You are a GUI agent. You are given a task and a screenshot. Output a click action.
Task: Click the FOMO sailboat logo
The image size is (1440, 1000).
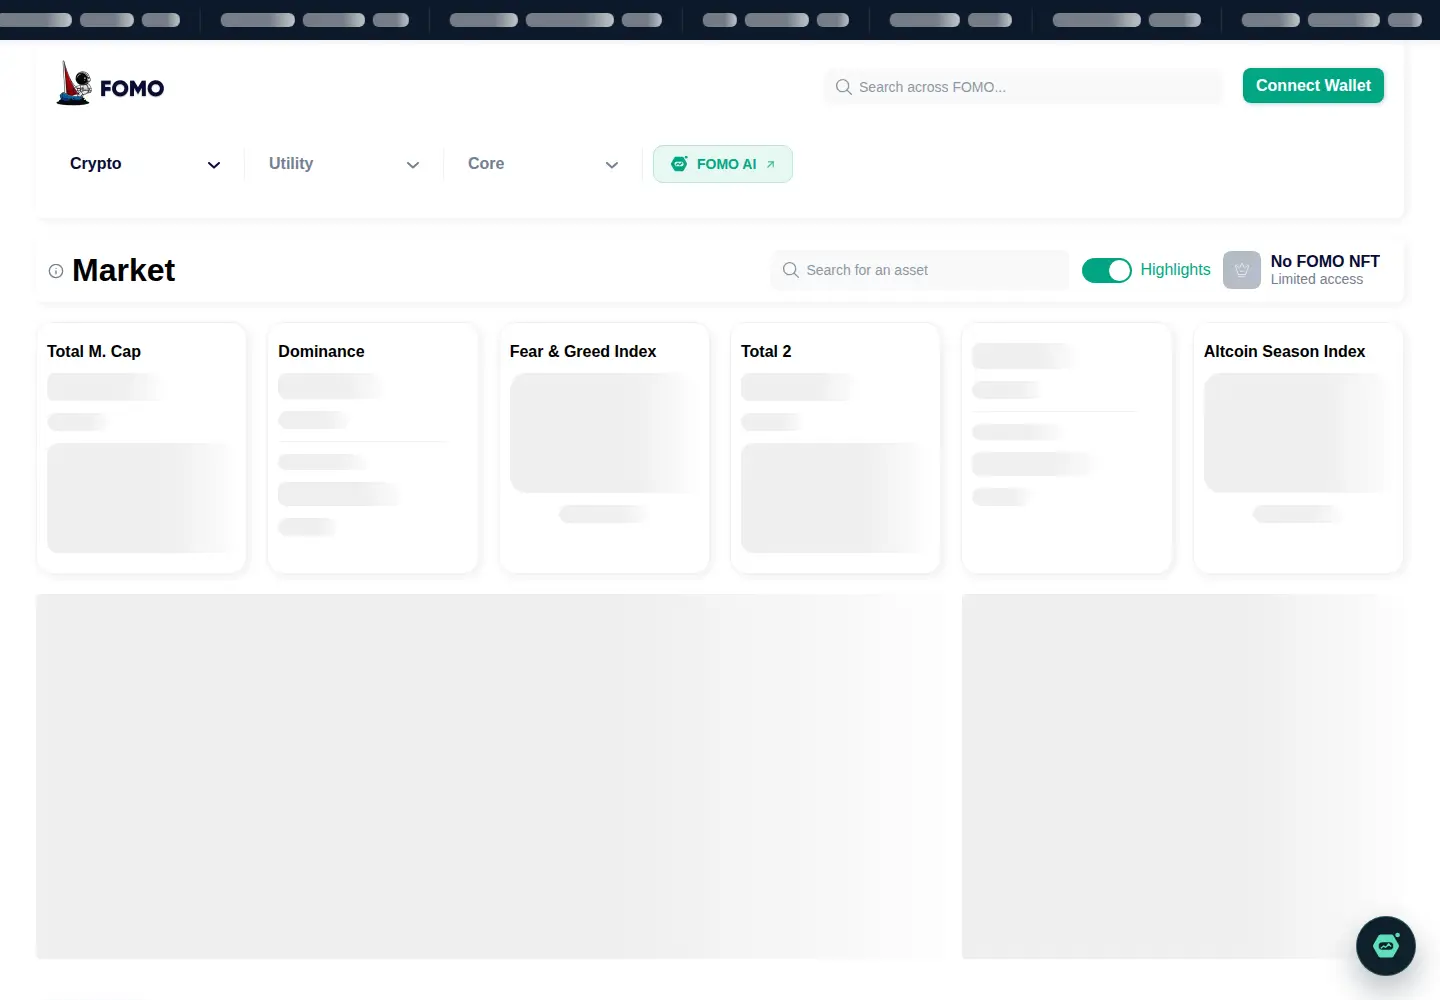(x=110, y=84)
